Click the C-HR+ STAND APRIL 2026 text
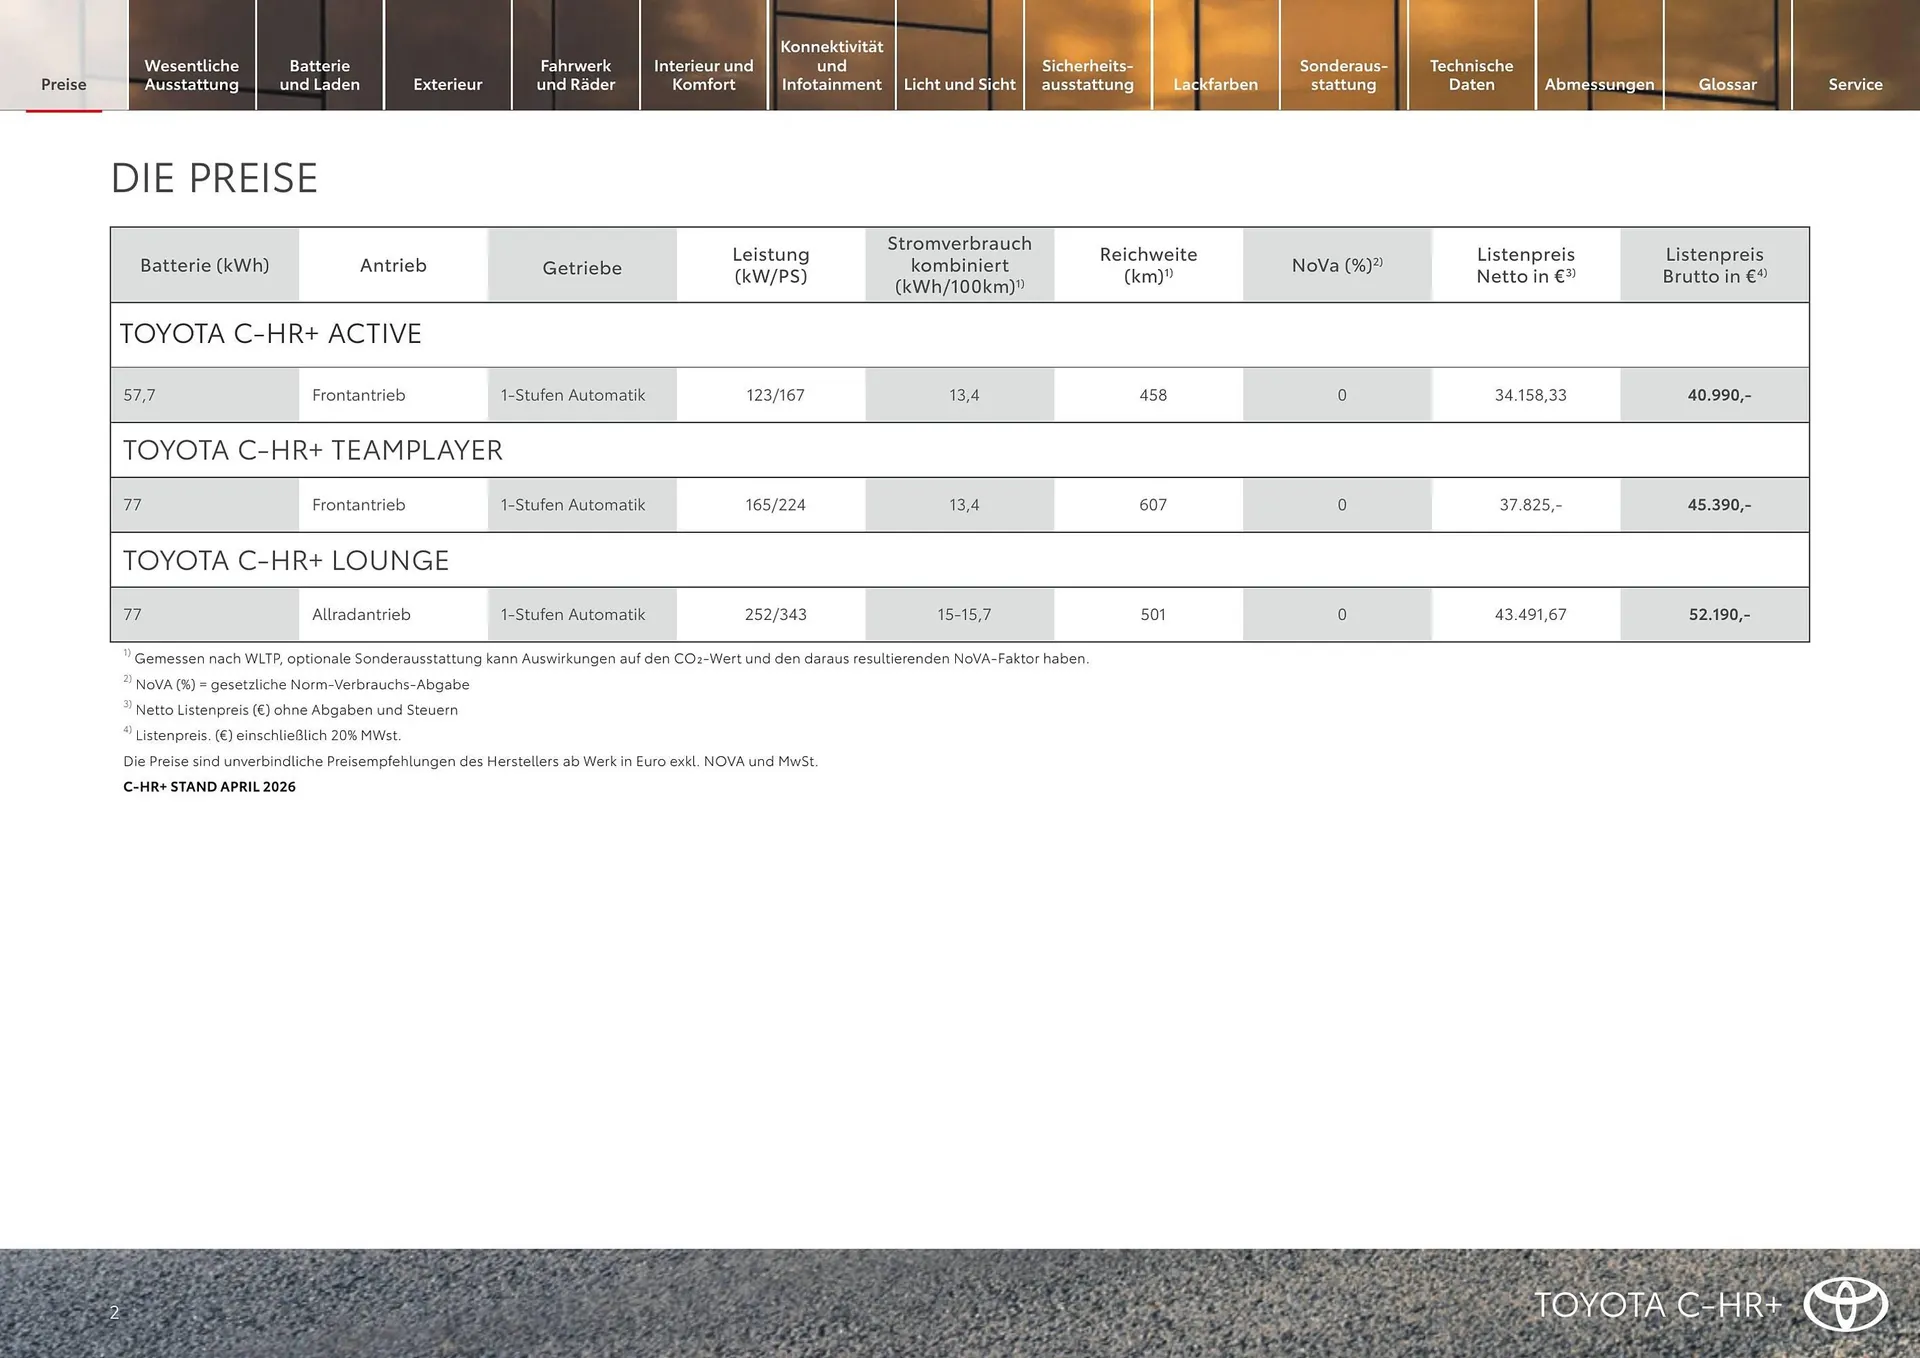Screen dimensions: 1920x1358 coord(209,787)
